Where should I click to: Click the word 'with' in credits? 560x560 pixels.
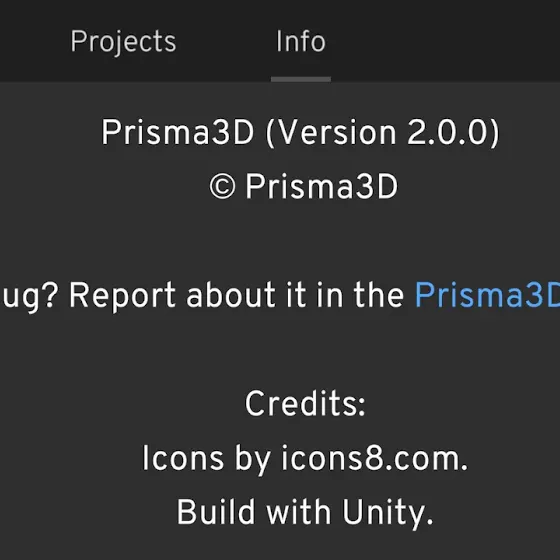pos(298,512)
